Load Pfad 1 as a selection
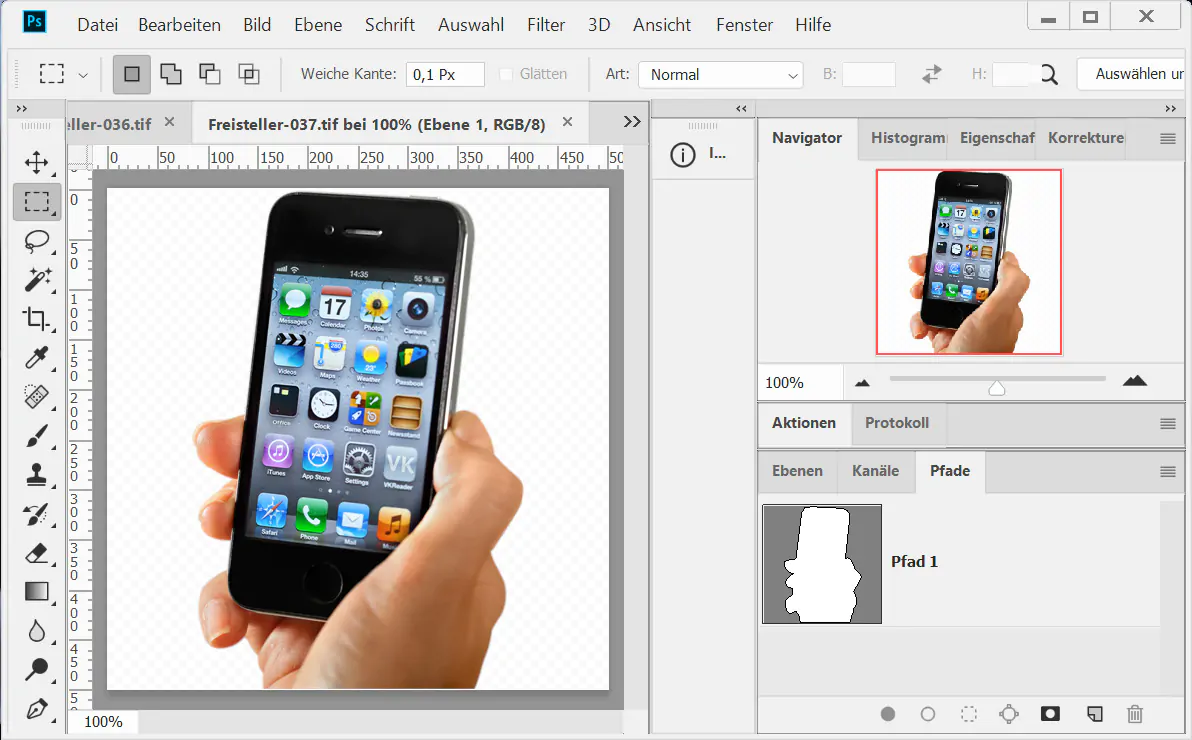 (968, 714)
